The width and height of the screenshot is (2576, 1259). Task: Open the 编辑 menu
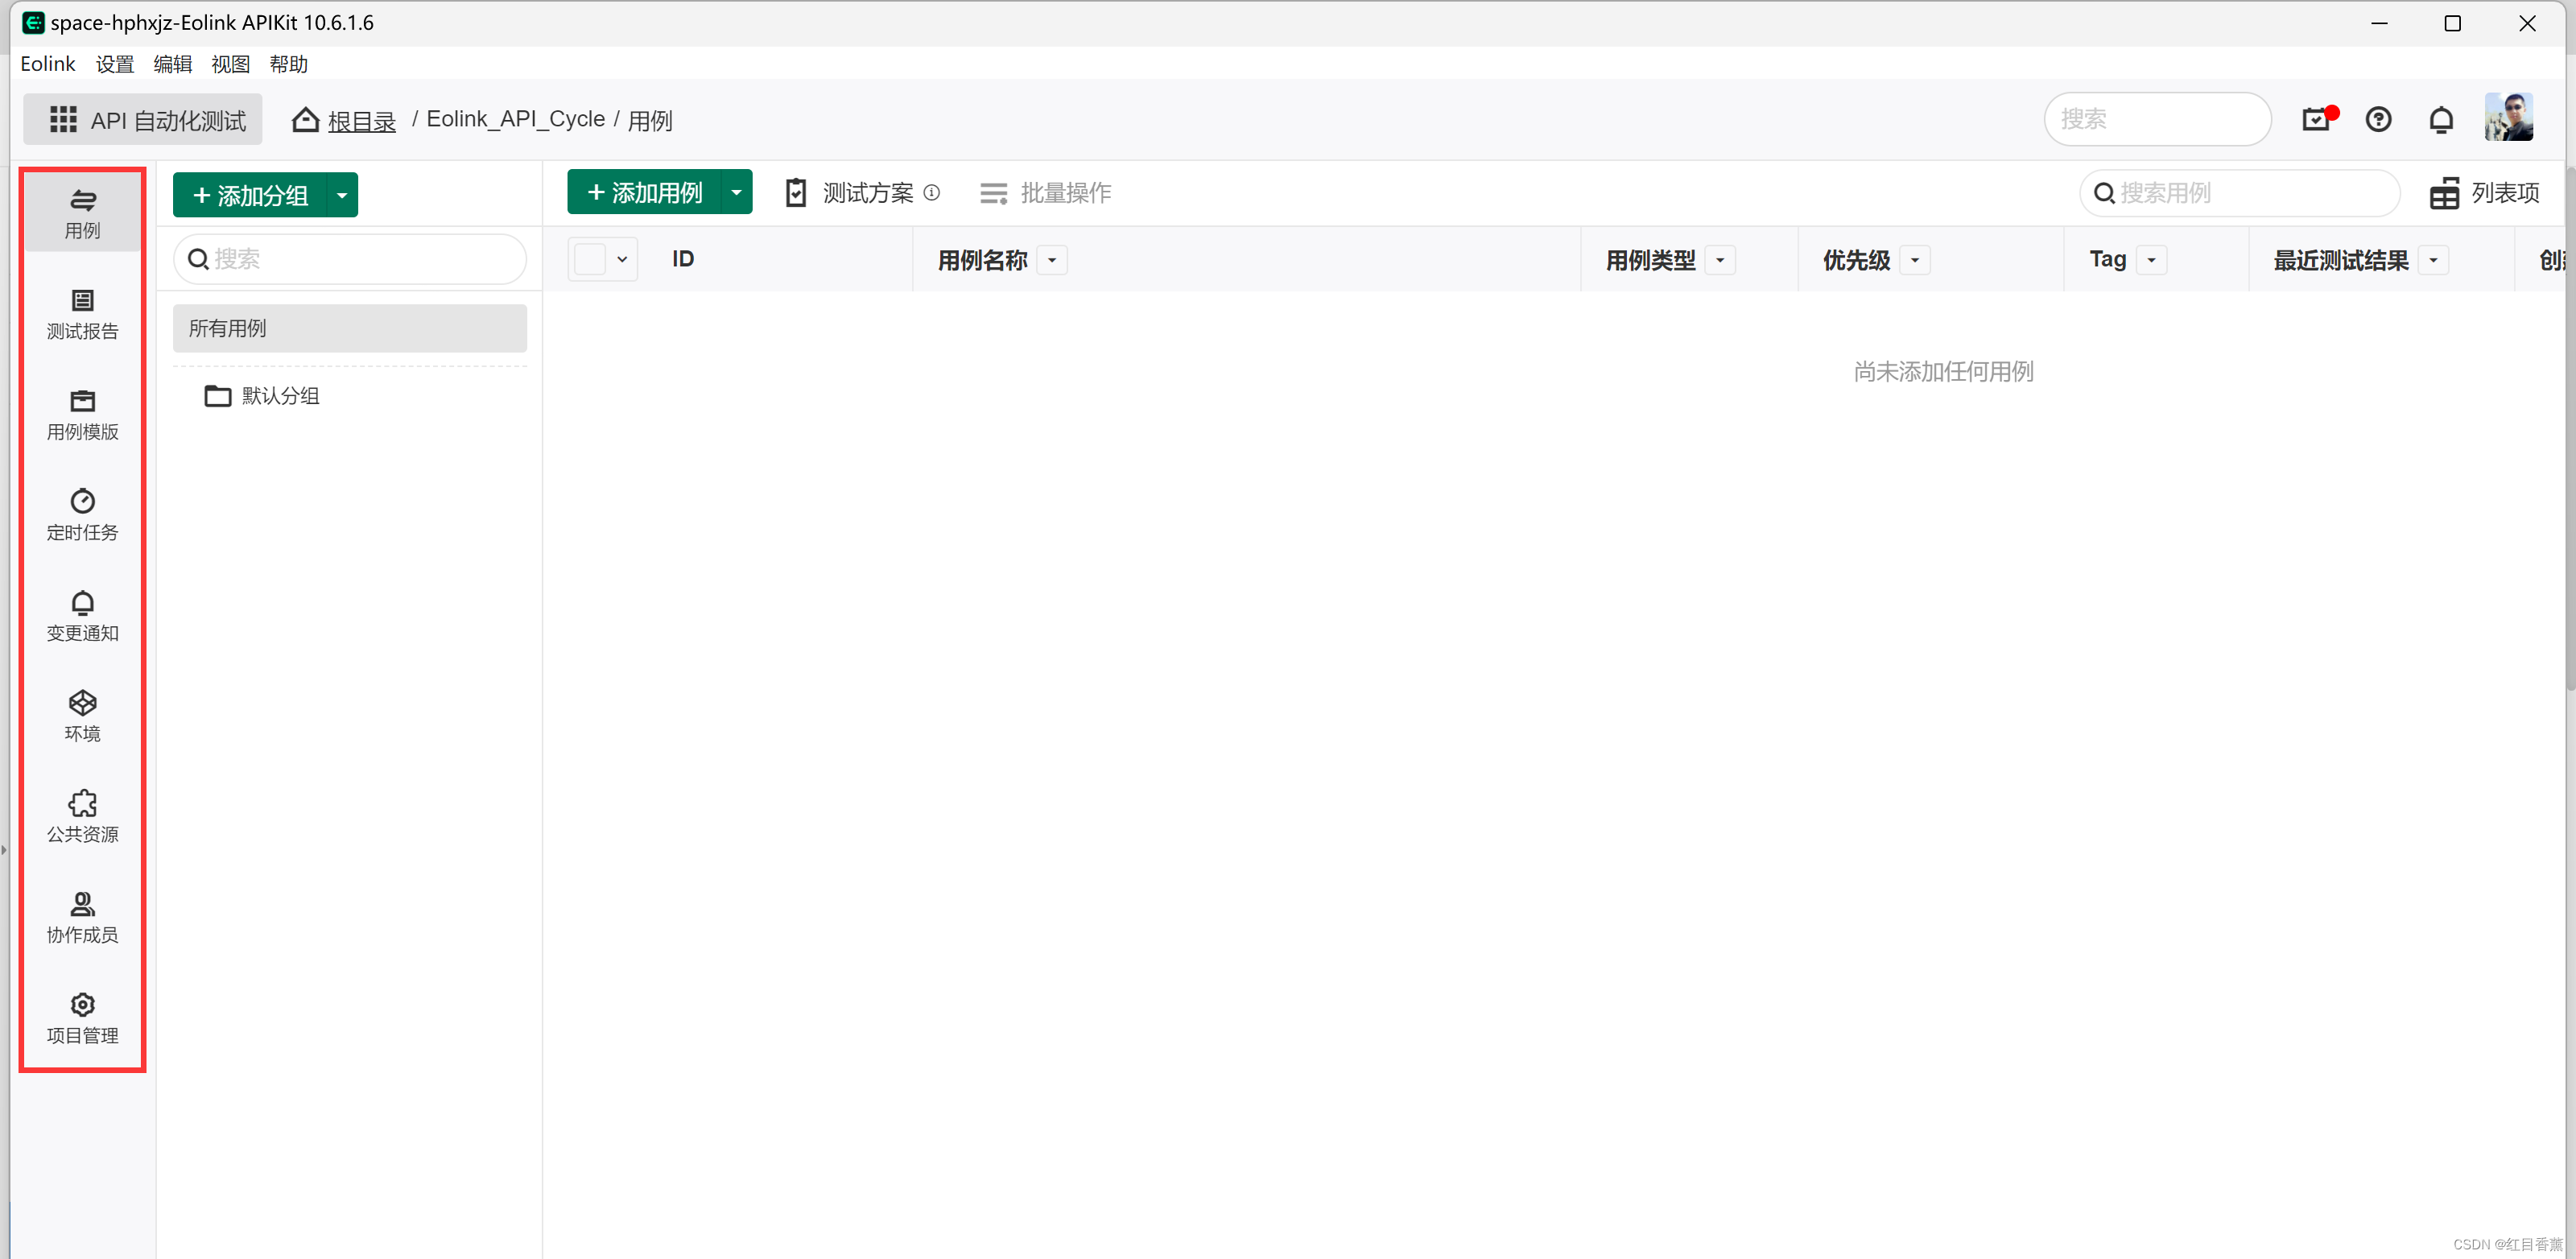click(x=172, y=64)
